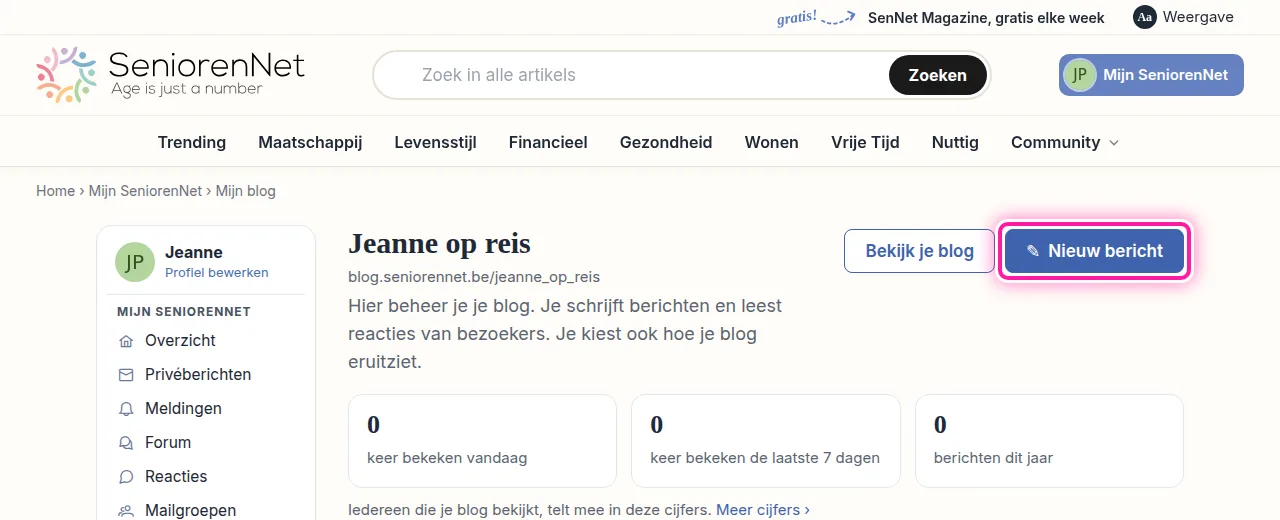1280x520 pixels.
Task: Open the Levensstijl section
Action: tap(435, 142)
